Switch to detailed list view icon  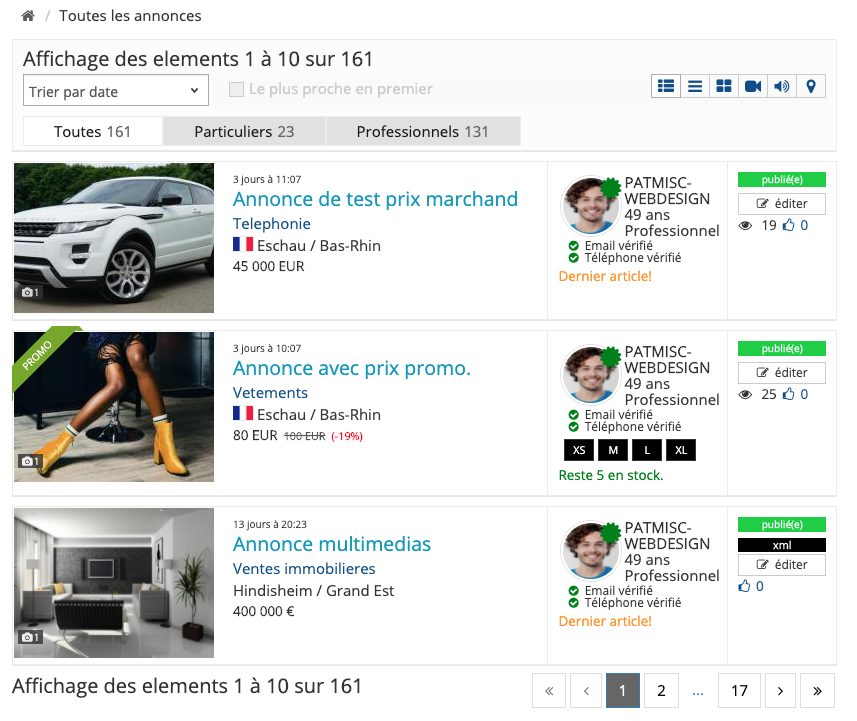point(665,87)
